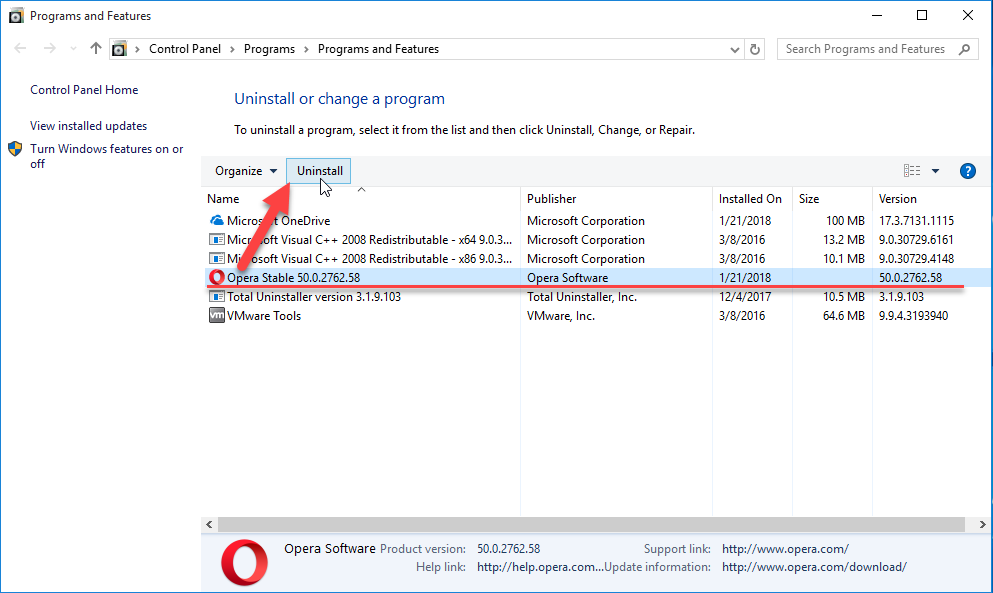Sort by the Version column header
Image resolution: width=993 pixels, height=593 pixels.
tap(897, 199)
